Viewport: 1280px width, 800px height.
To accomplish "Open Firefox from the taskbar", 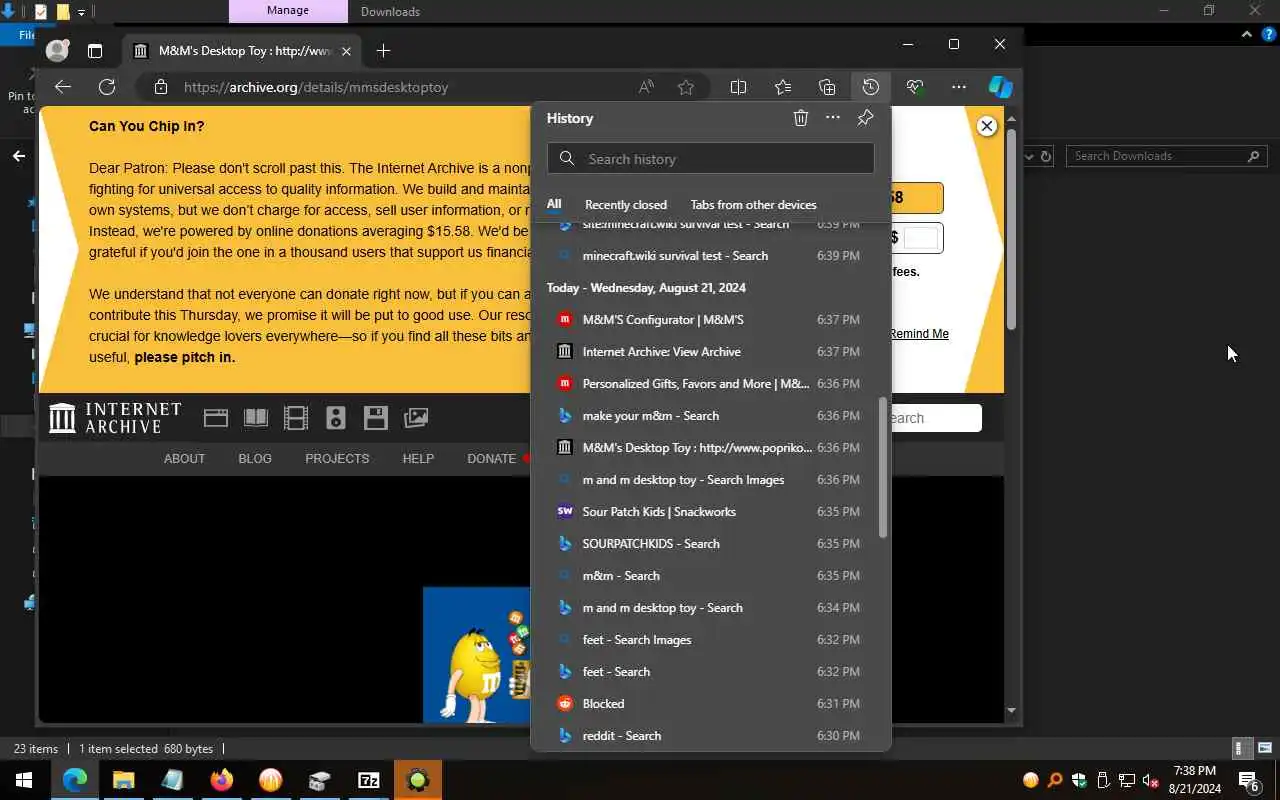I will tap(221, 780).
